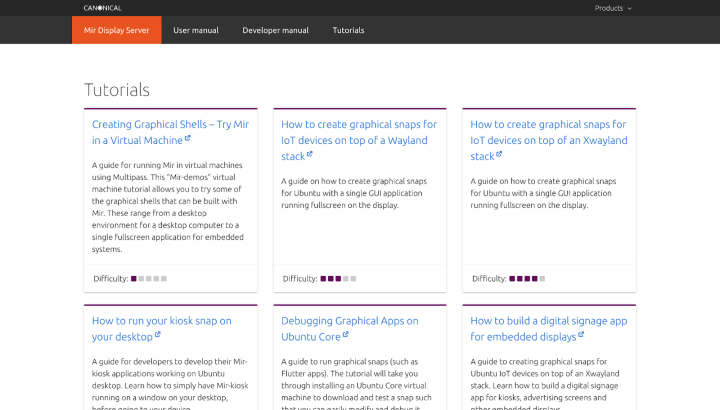
Task: Click difficulty indicator on Virtual Machine card
Action: [x=149, y=279]
